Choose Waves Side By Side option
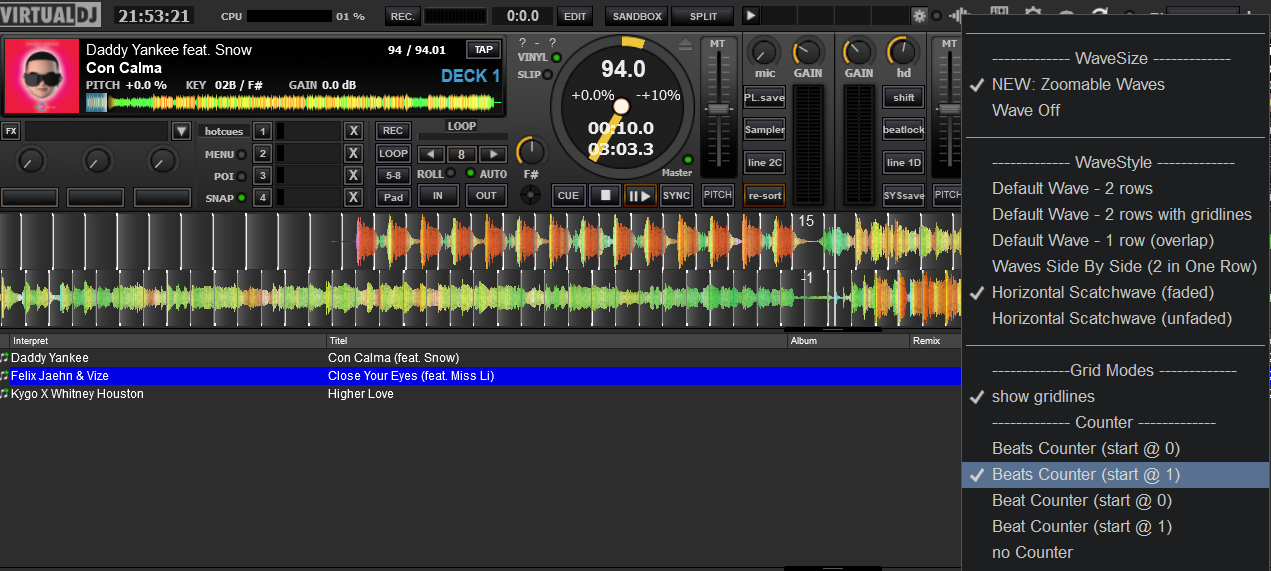Image resolution: width=1271 pixels, height=571 pixels. (x=1124, y=266)
